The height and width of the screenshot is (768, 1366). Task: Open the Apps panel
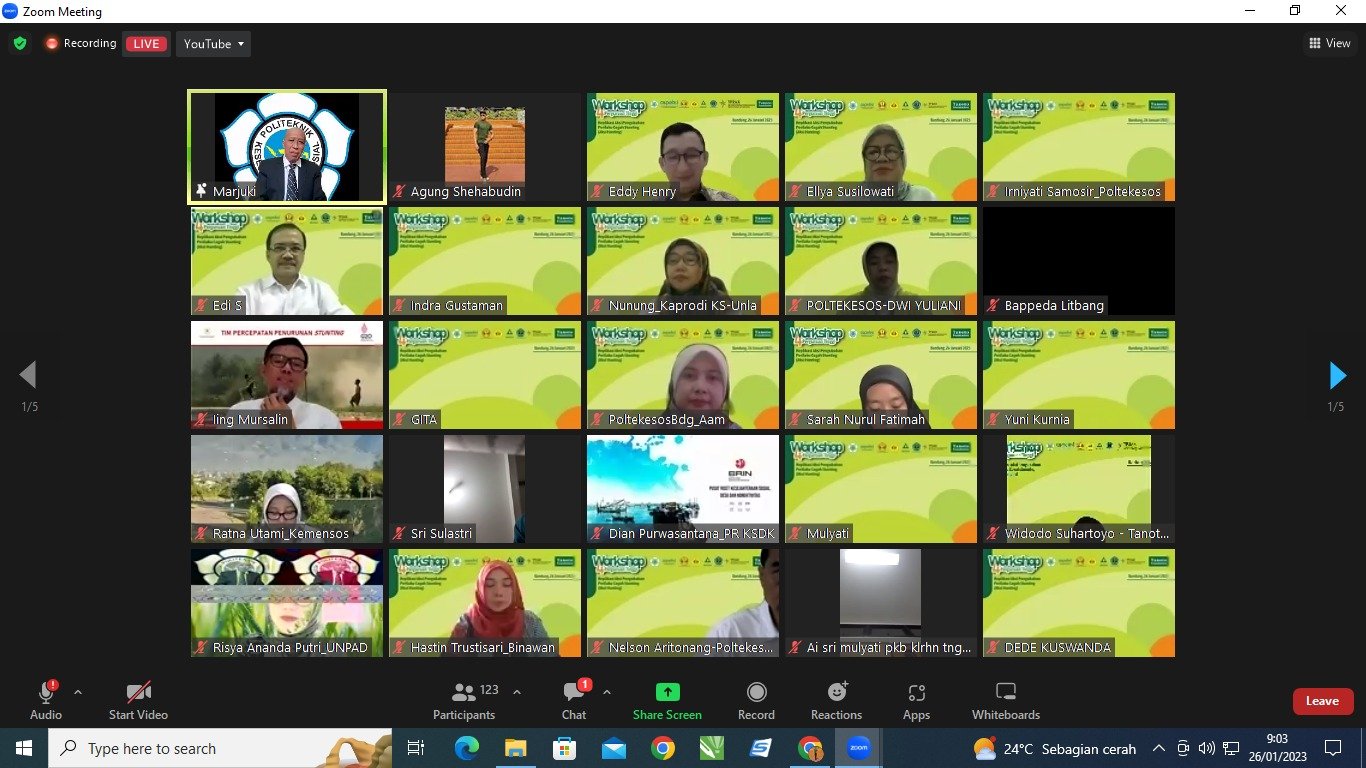(x=916, y=700)
